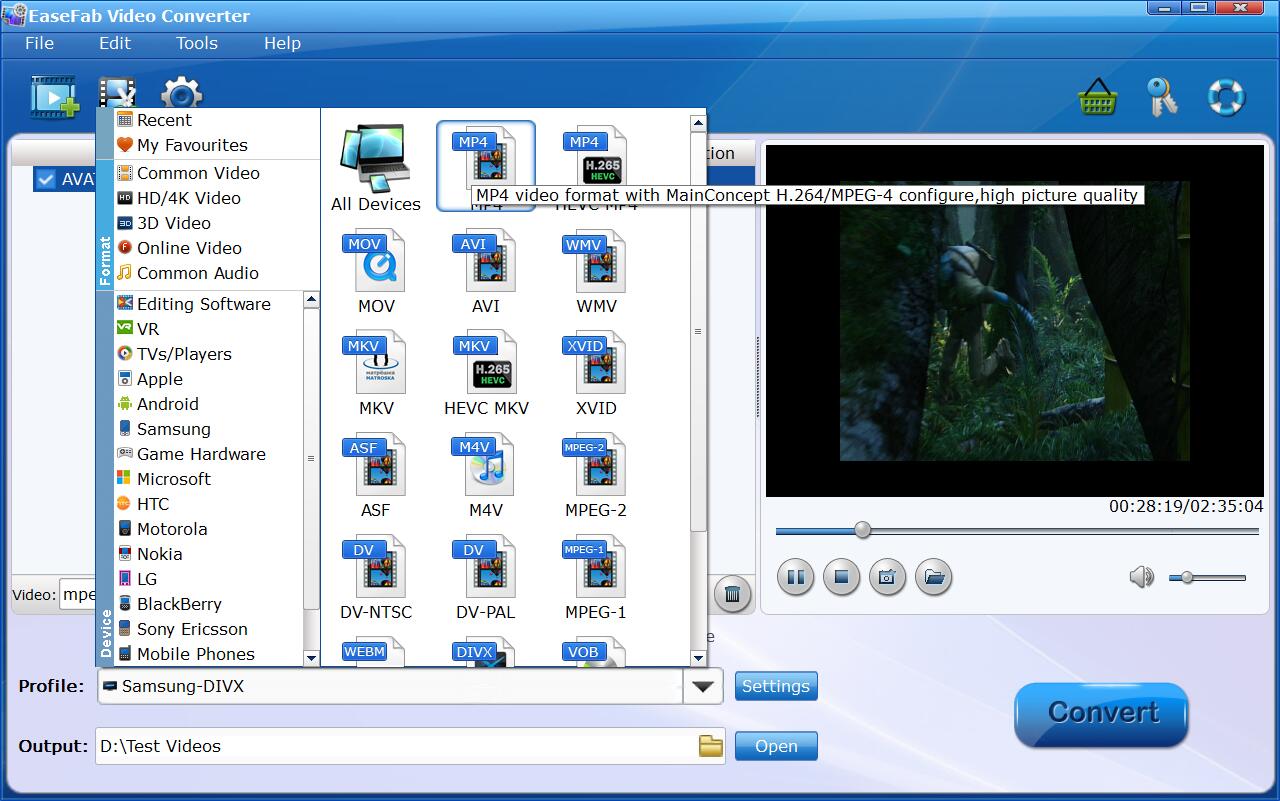Select the DV-NTSC format icon
Image resolution: width=1280 pixels, height=801 pixels.
click(x=376, y=578)
